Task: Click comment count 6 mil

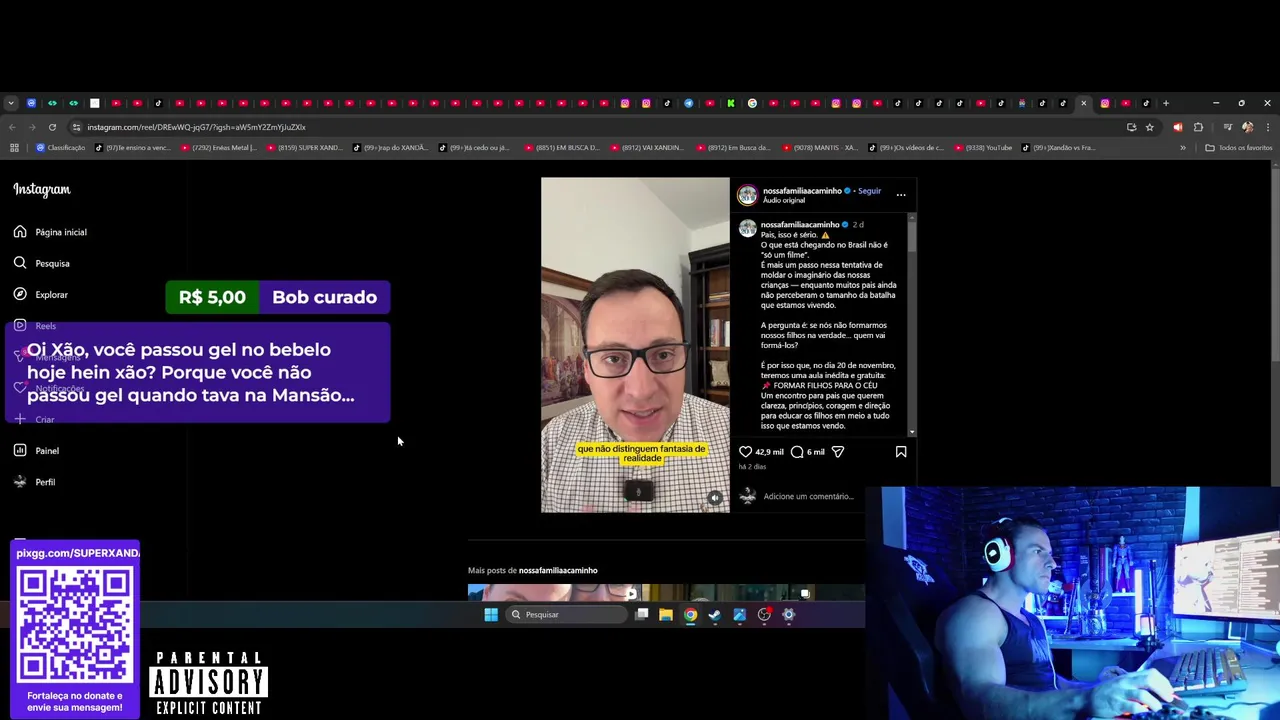Action: pyautogui.click(x=816, y=452)
